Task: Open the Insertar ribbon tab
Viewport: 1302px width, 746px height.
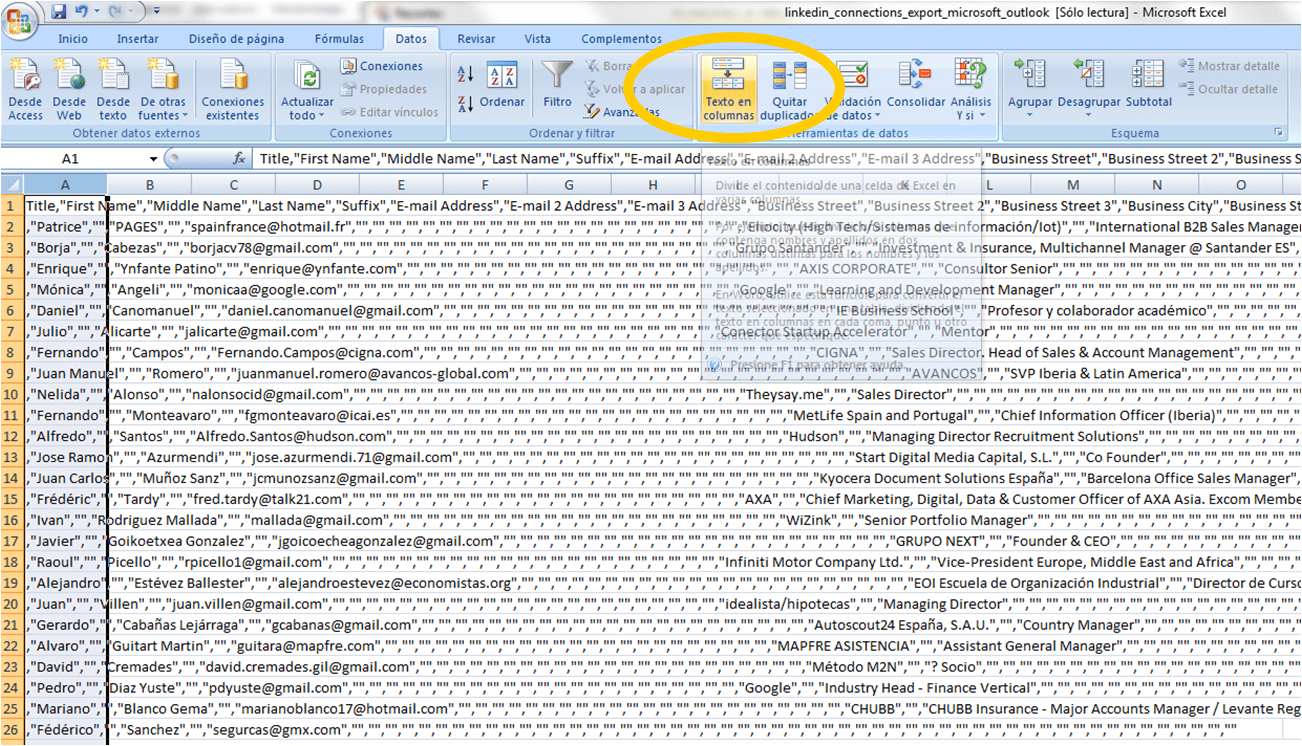Action: pos(137,39)
